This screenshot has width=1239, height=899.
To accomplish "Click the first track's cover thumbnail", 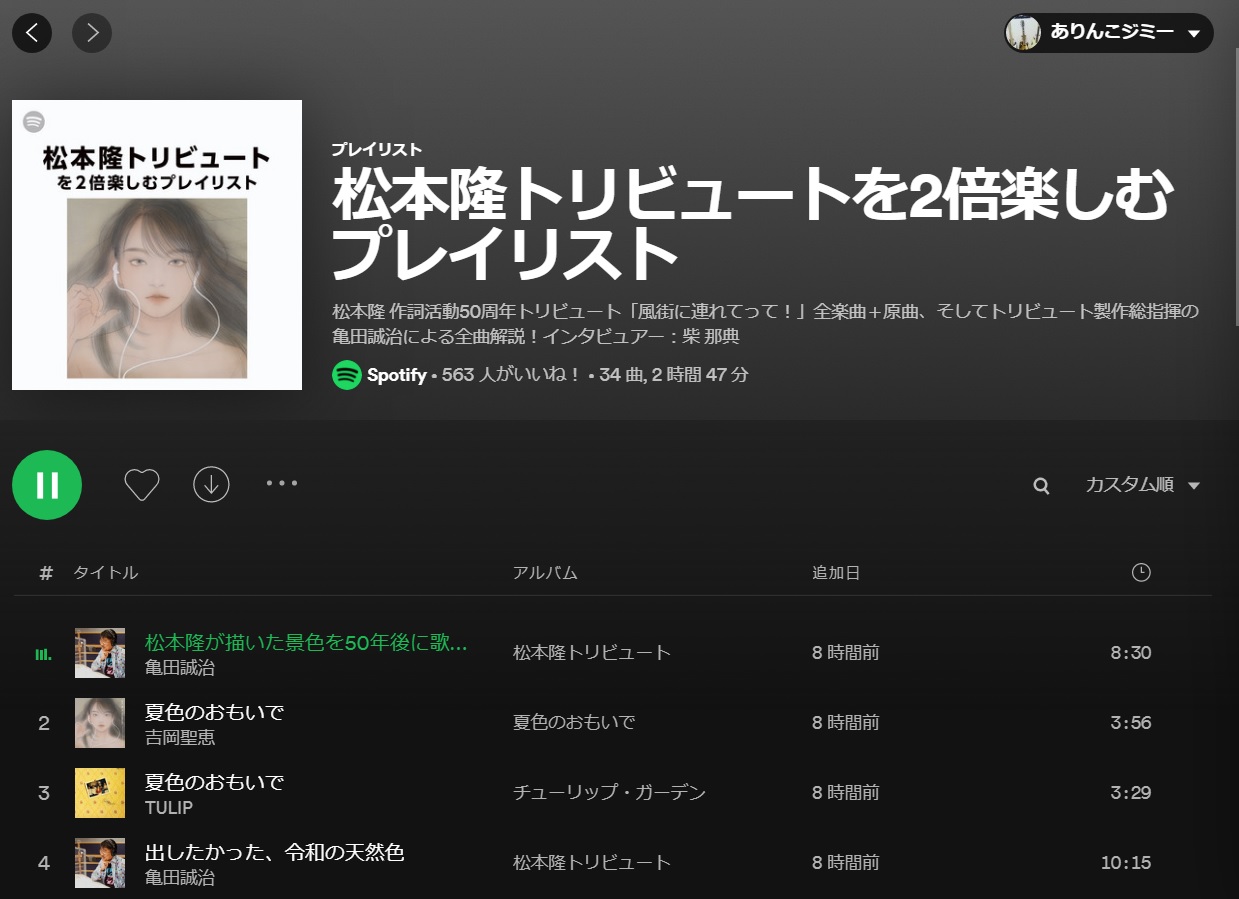I will 100,653.
